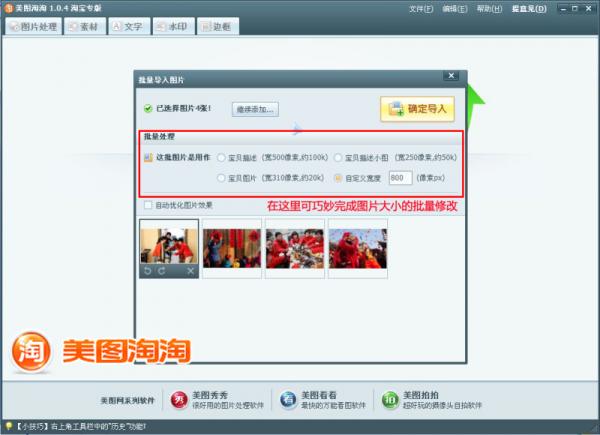This screenshot has height=435, width=600.
Task: Select 自定义宽度 radio option
Action: (338, 178)
